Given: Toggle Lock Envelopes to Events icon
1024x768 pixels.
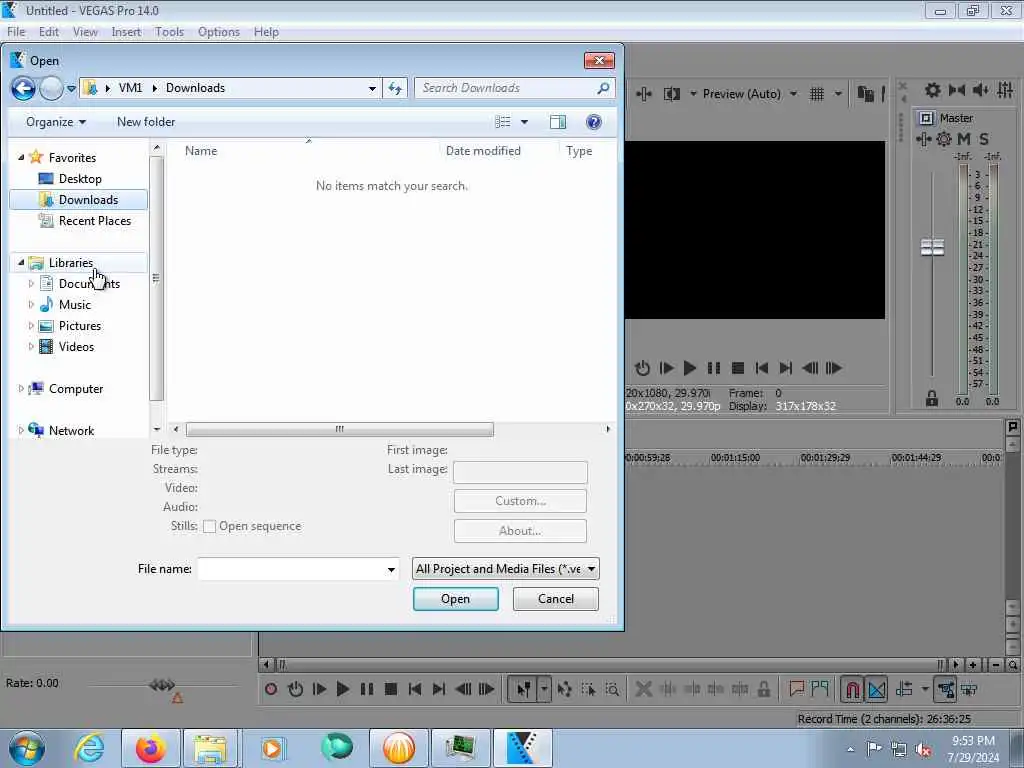Looking at the screenshot, I should pyautogui.click(x=946, y=689).
